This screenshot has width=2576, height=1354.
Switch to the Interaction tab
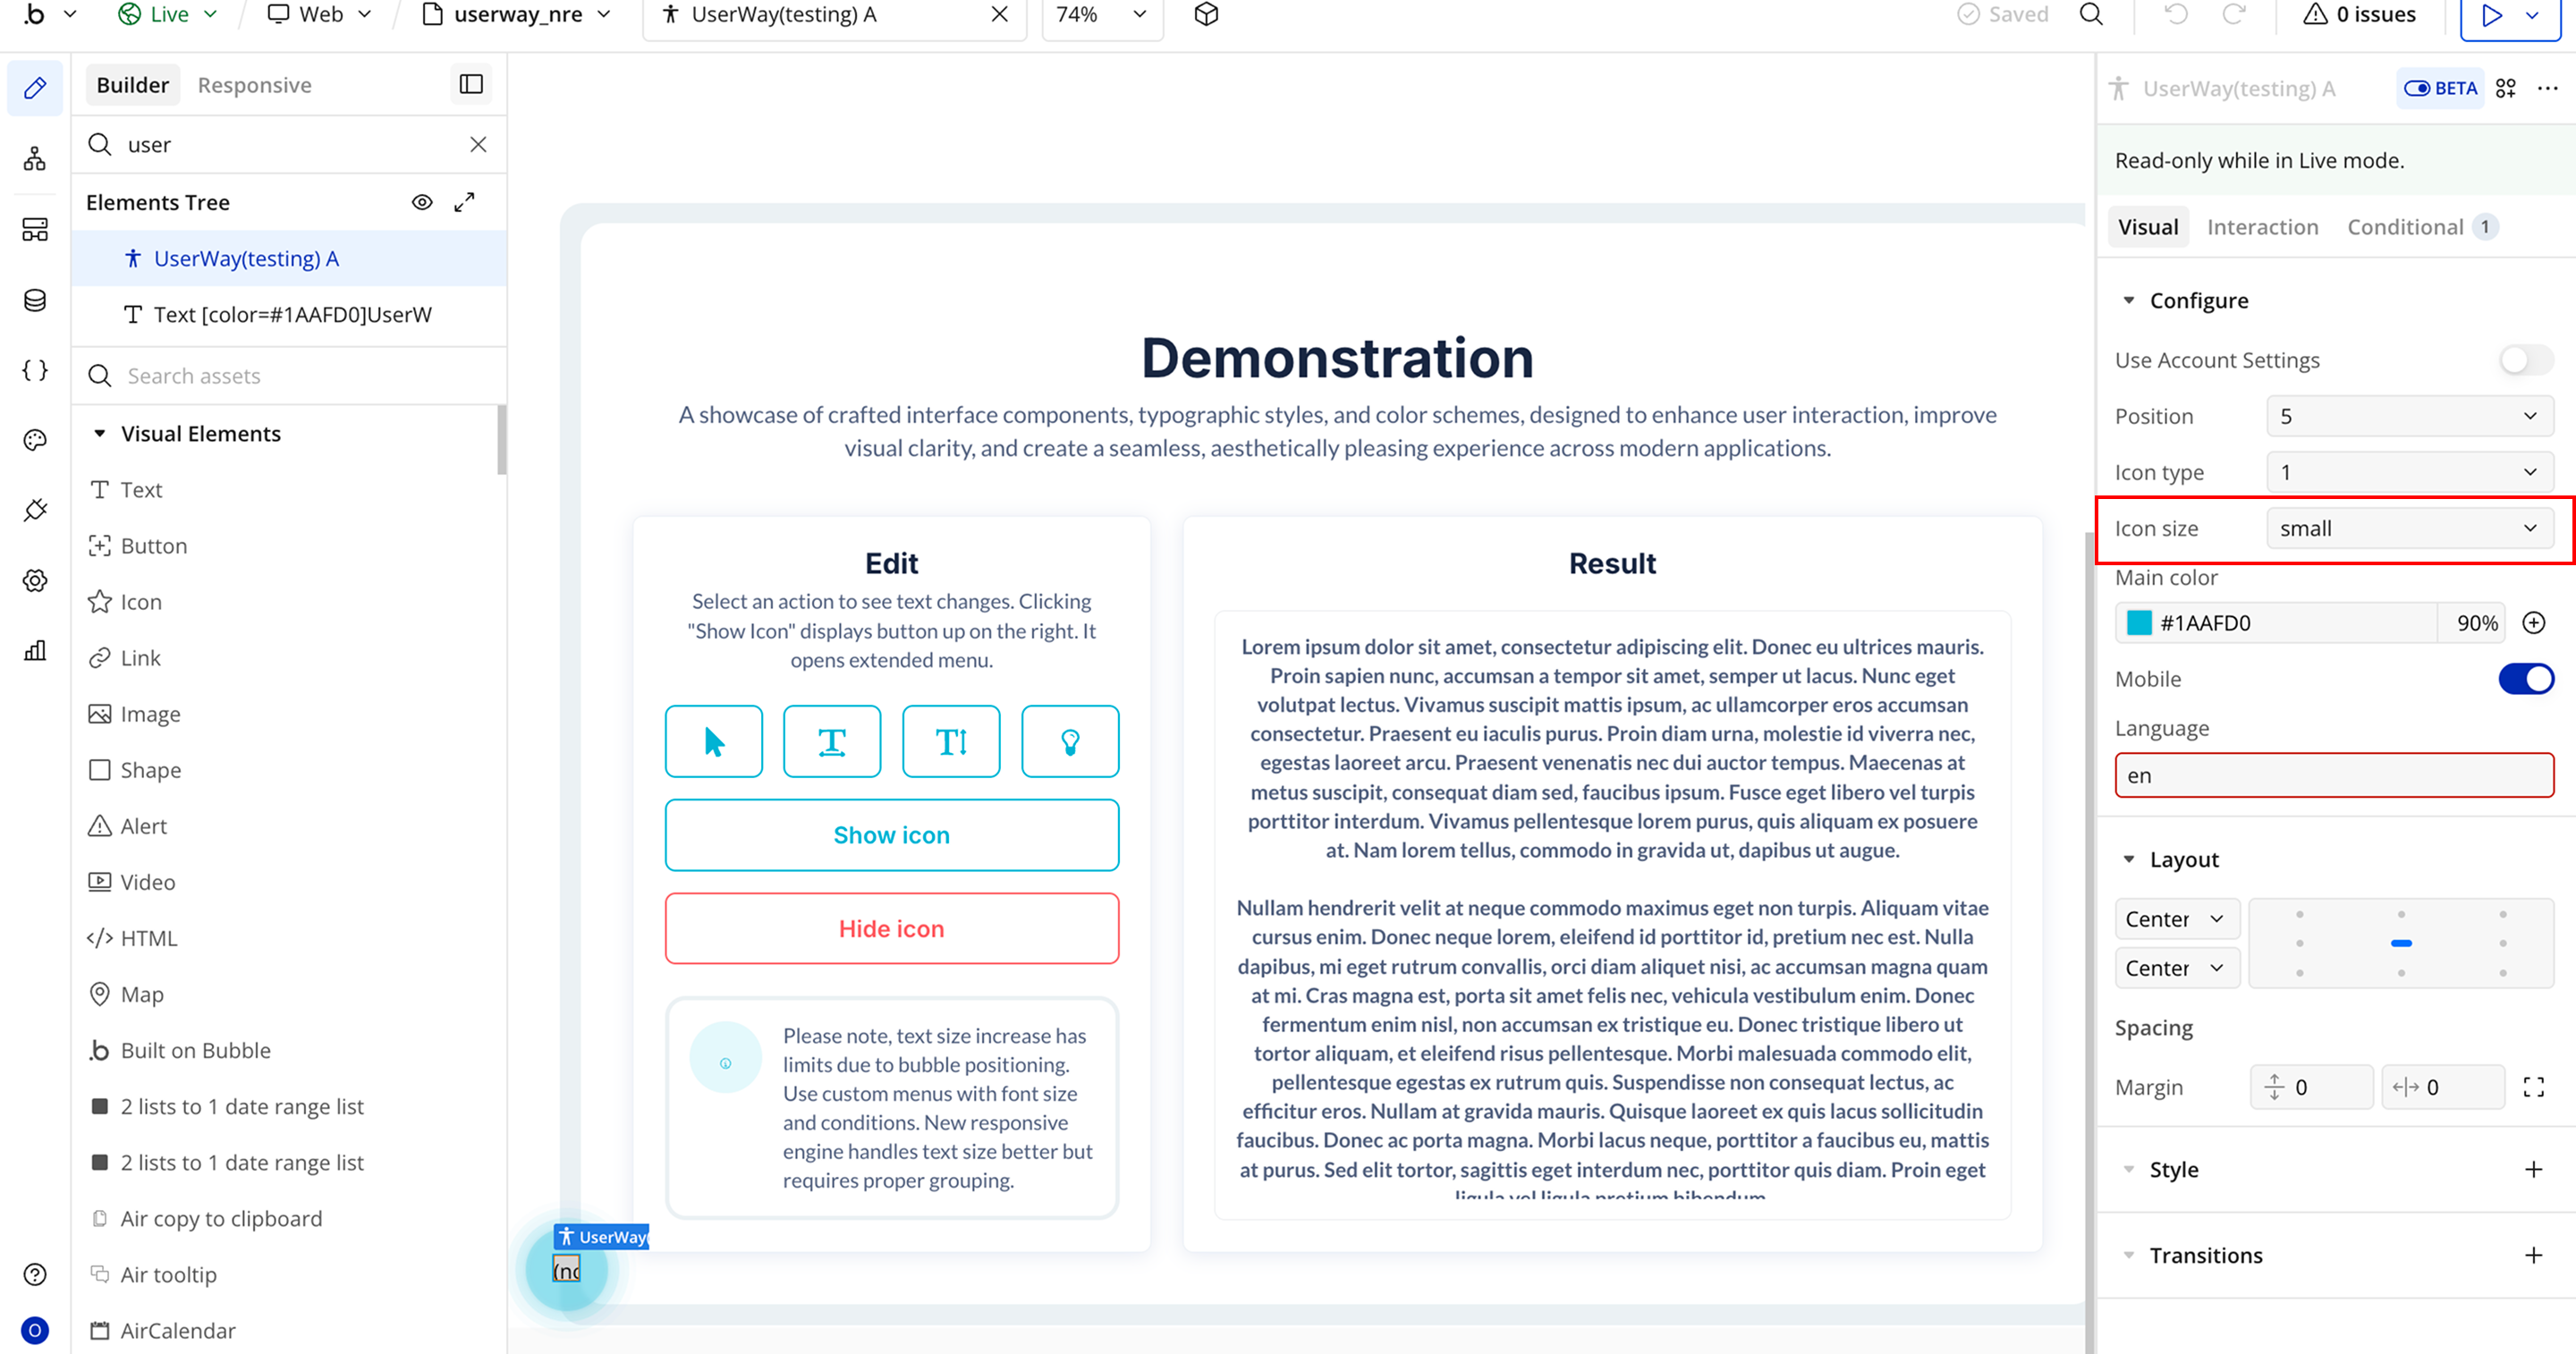(2262, 227)
